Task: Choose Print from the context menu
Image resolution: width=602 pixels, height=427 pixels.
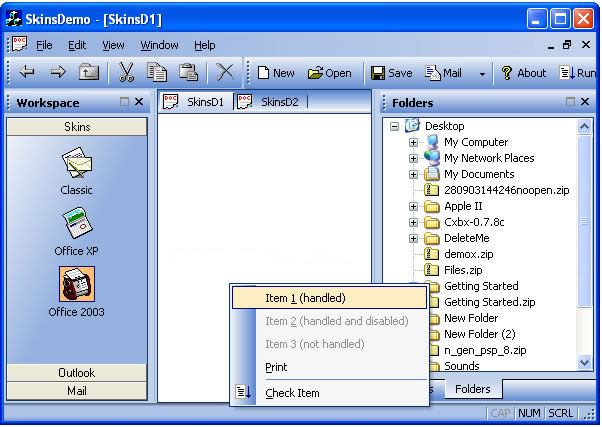Action: (x=329, y=367)
